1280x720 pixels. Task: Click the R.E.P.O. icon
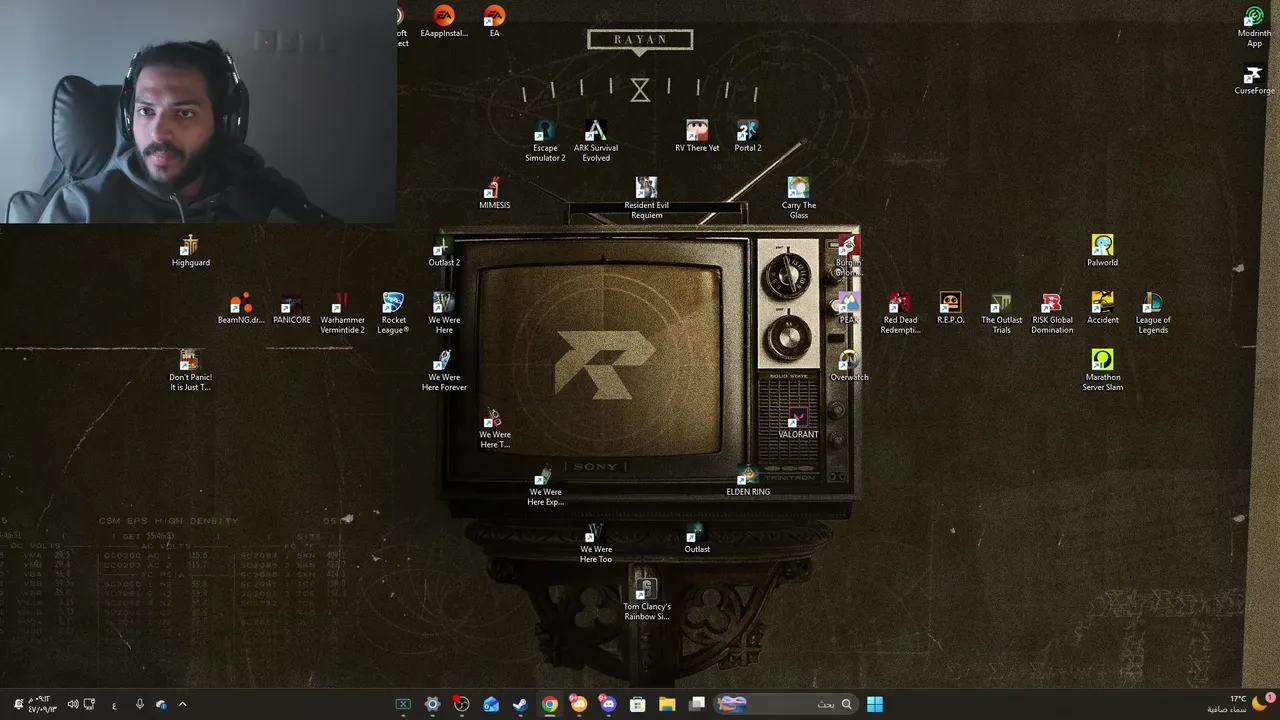click(x=950, y=309)
